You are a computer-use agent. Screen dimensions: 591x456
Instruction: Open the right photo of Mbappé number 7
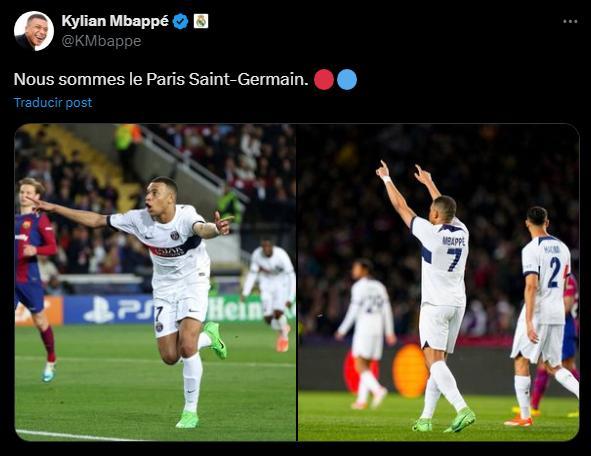(439, 282)
